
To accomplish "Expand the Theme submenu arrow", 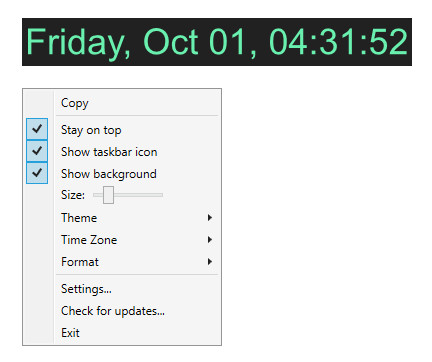I will click(x=210, y=218).
